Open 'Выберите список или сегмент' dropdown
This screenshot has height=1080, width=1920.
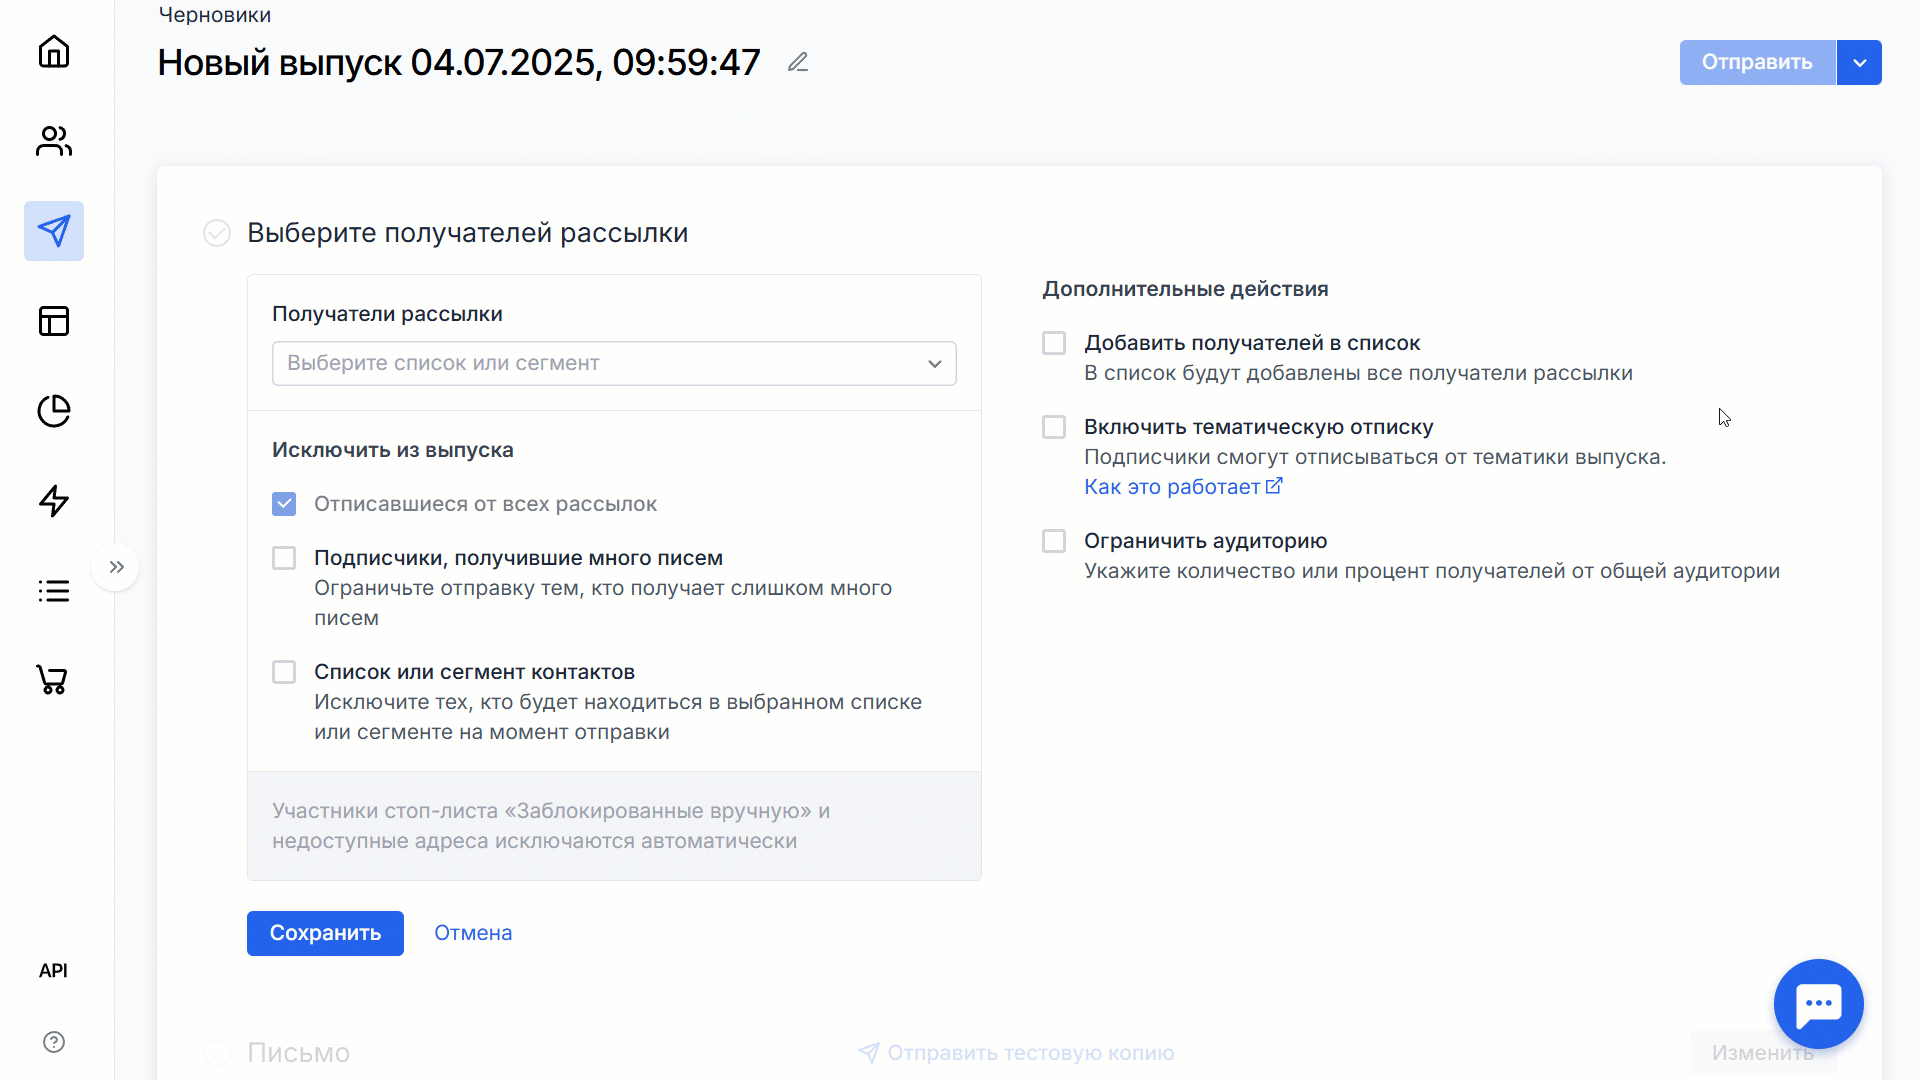pyautogui.click(x=614, y=364)
